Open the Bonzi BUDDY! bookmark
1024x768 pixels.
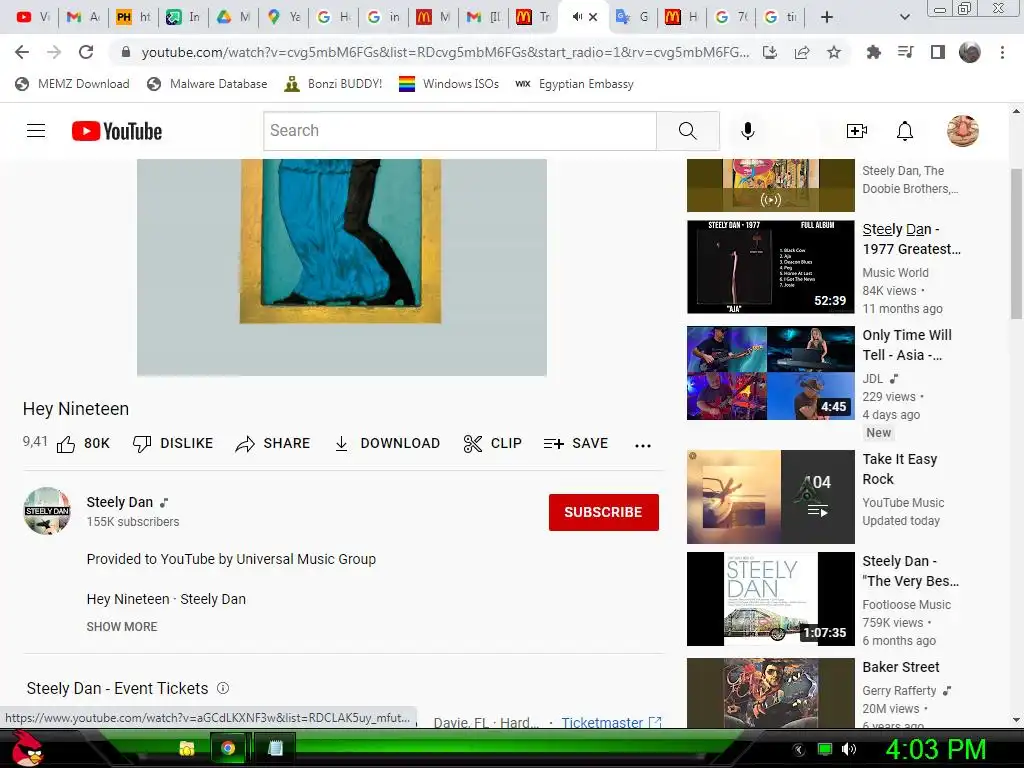334,84
